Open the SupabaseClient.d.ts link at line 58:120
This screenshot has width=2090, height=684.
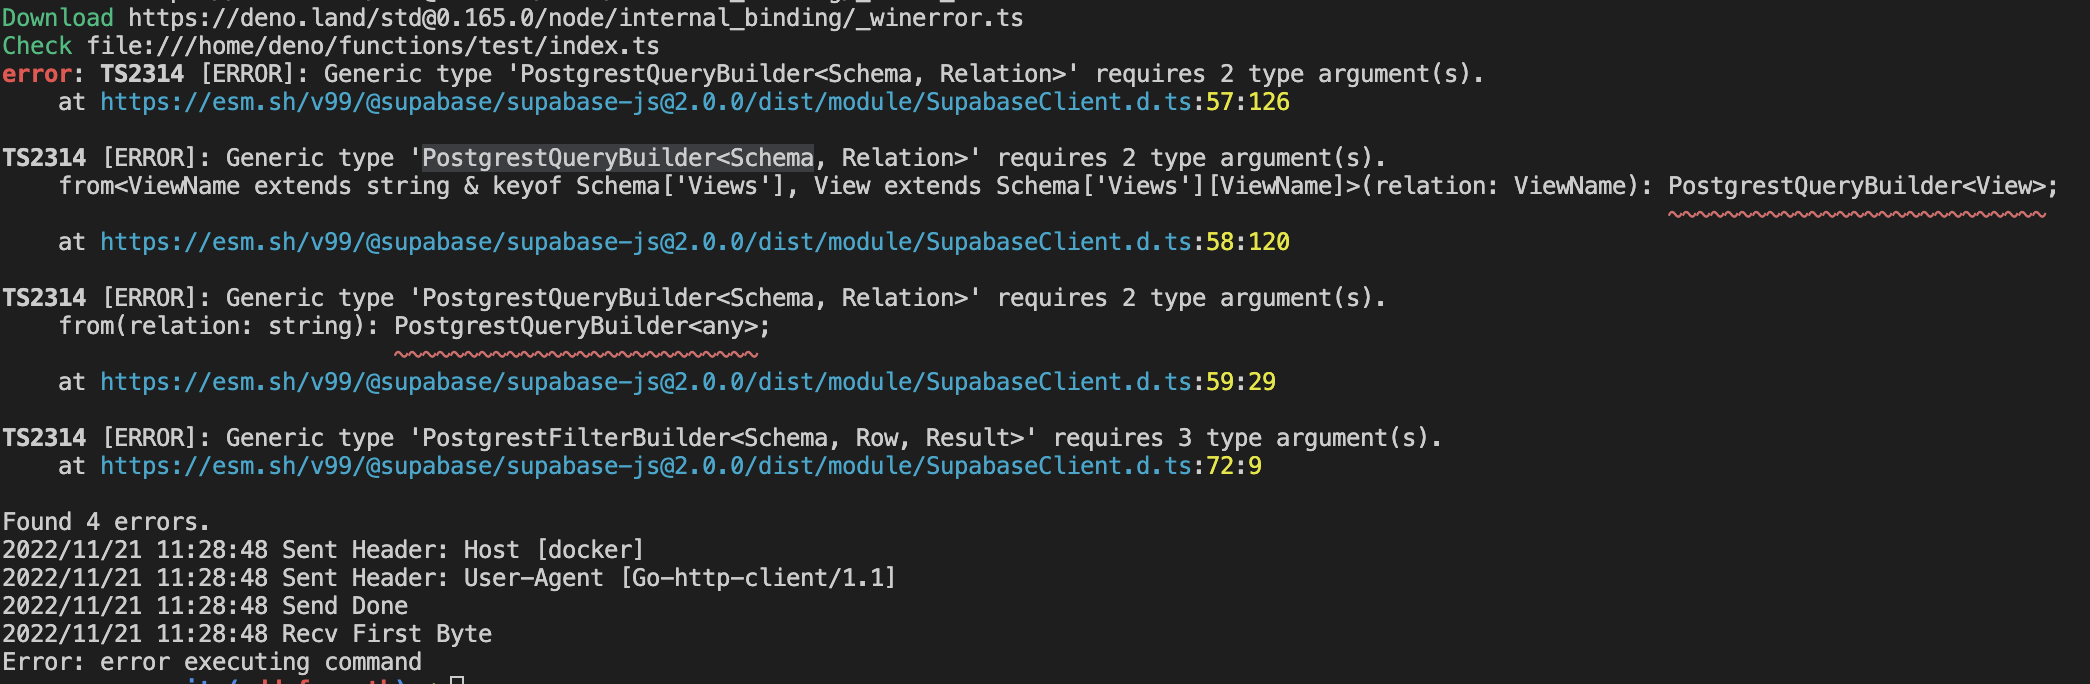pyautogui.click(x=694, y=242)
